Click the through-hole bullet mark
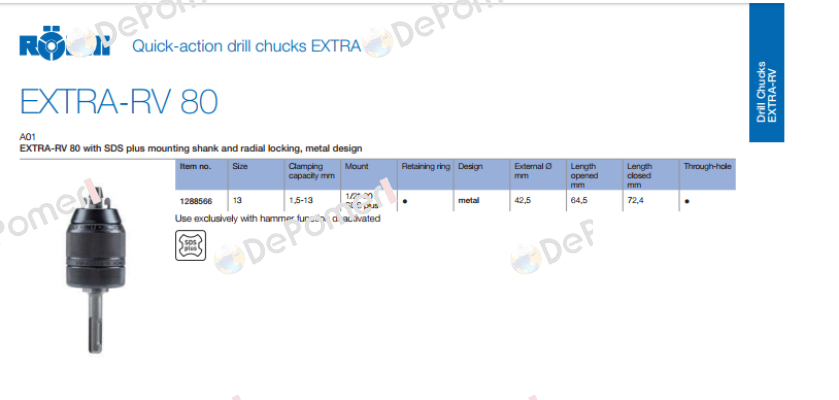The image size is (839, 400). [x=687, y=202]
